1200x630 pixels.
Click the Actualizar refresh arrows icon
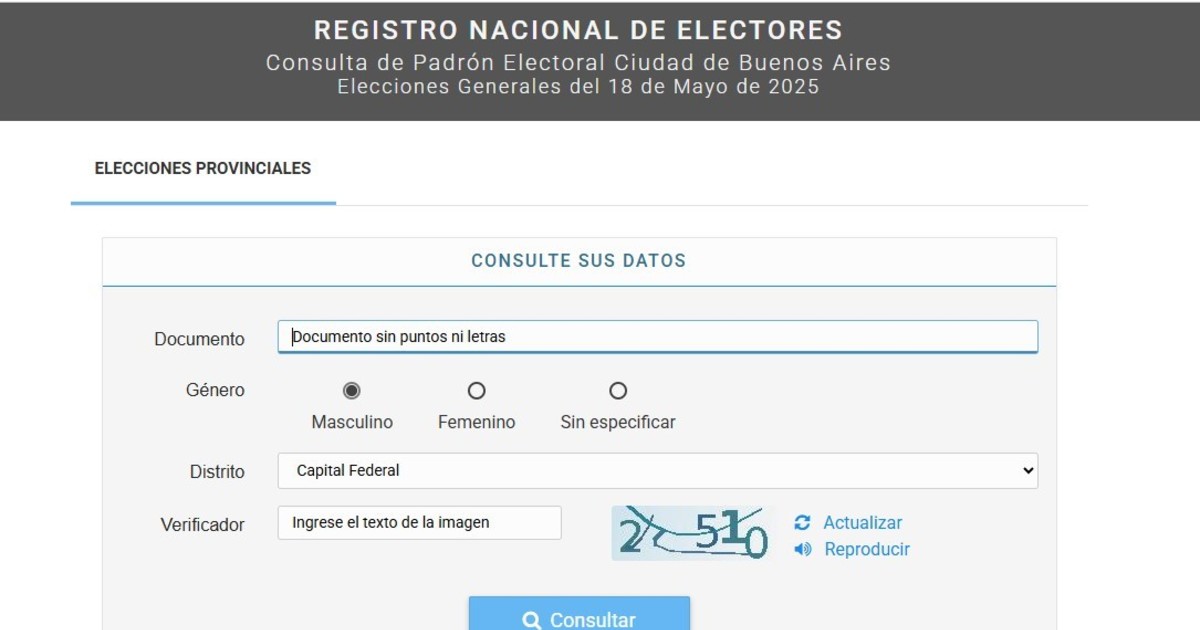coord(802,523)
